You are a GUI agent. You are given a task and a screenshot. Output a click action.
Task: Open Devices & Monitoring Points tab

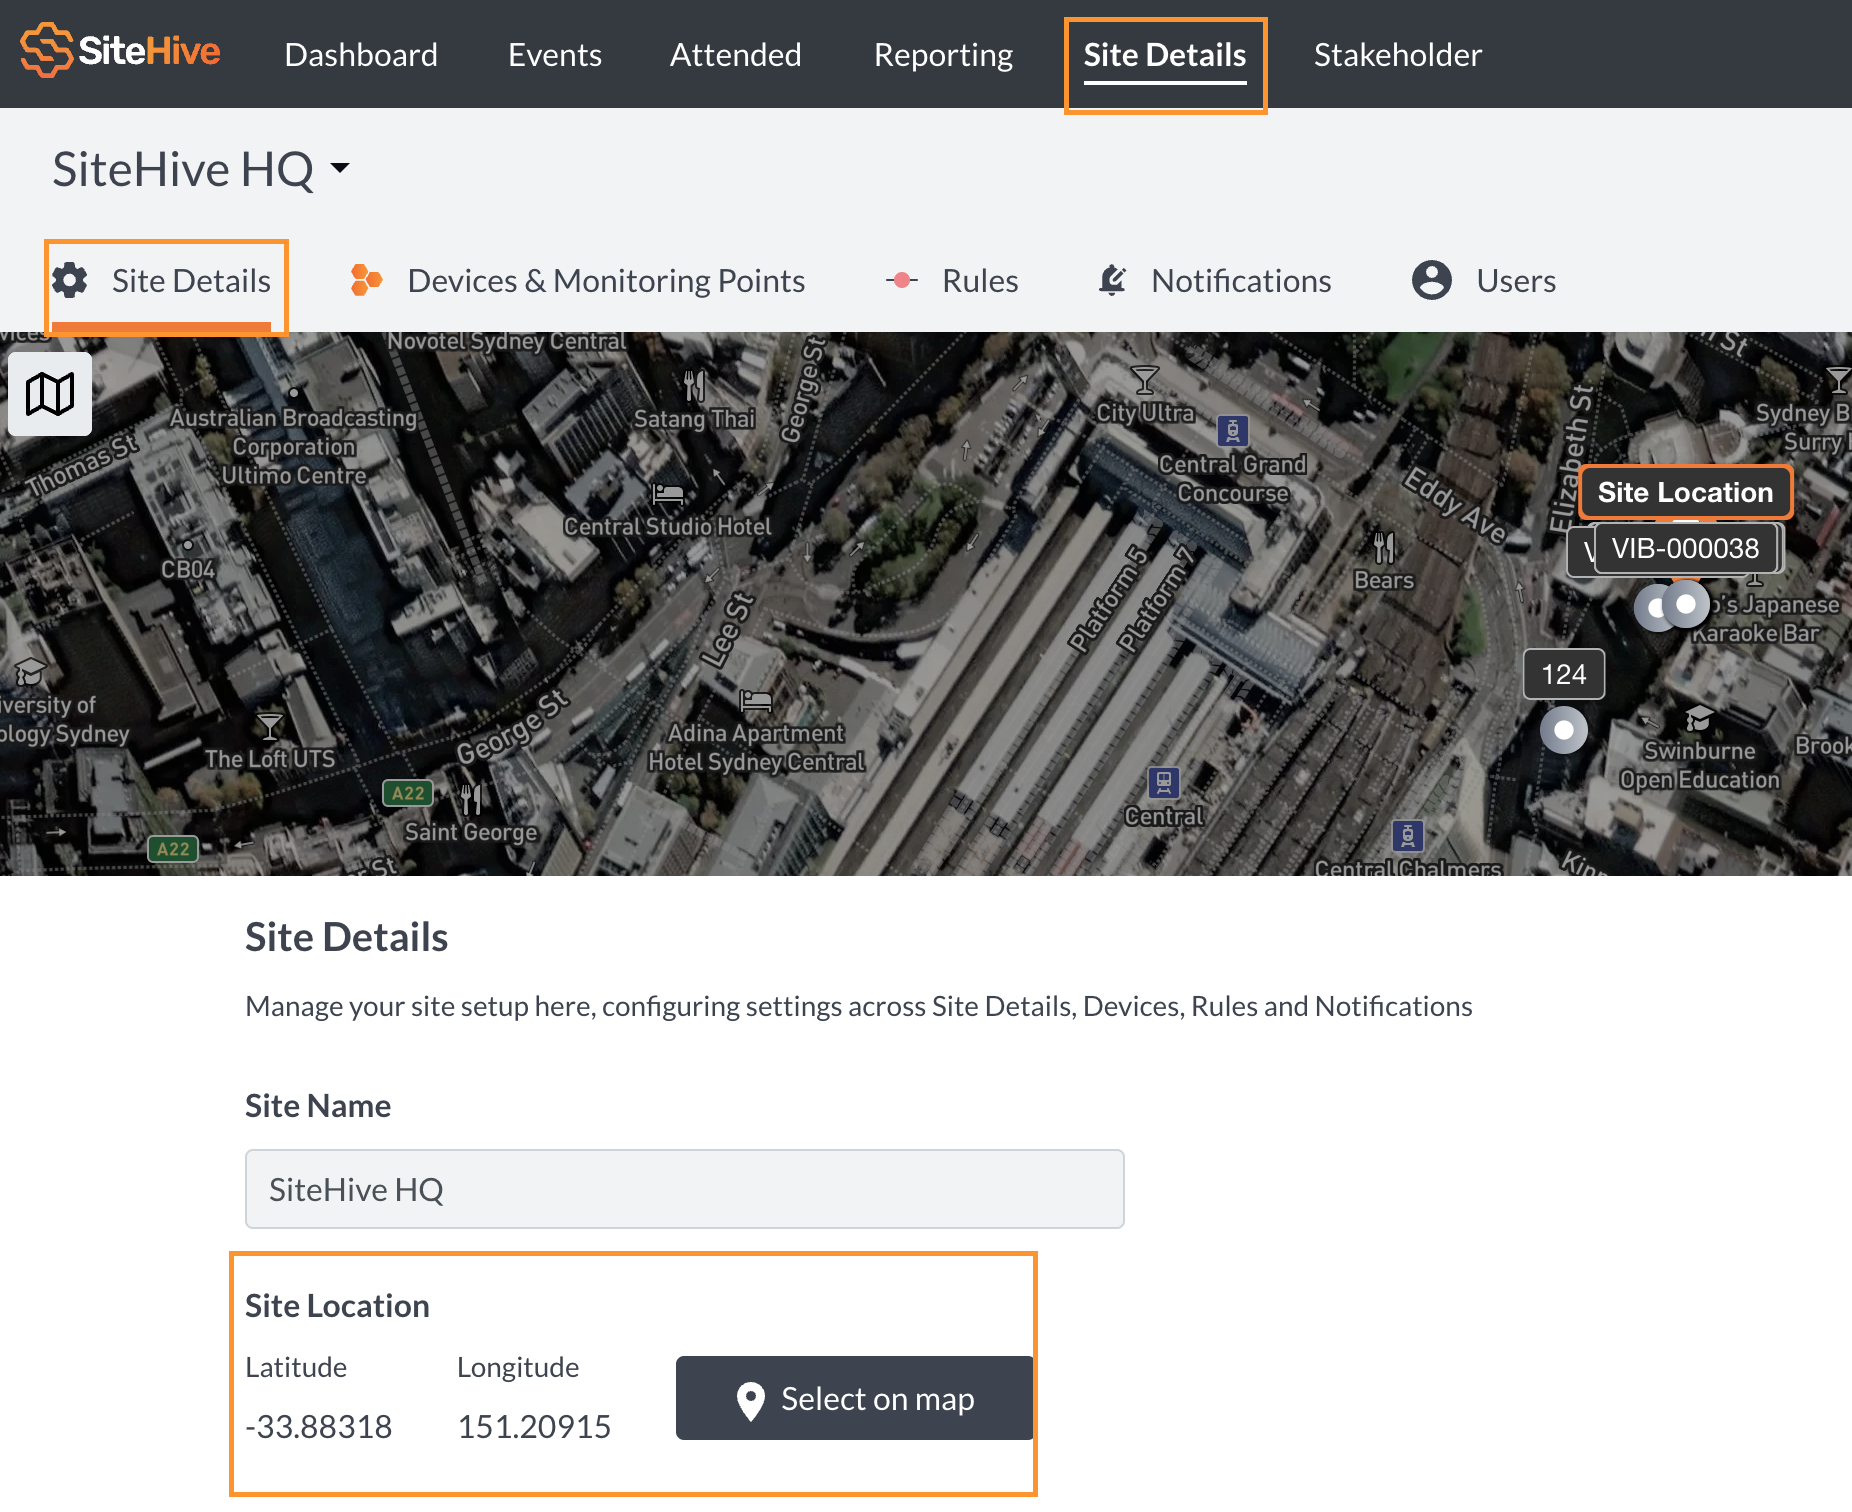point(606,281)
